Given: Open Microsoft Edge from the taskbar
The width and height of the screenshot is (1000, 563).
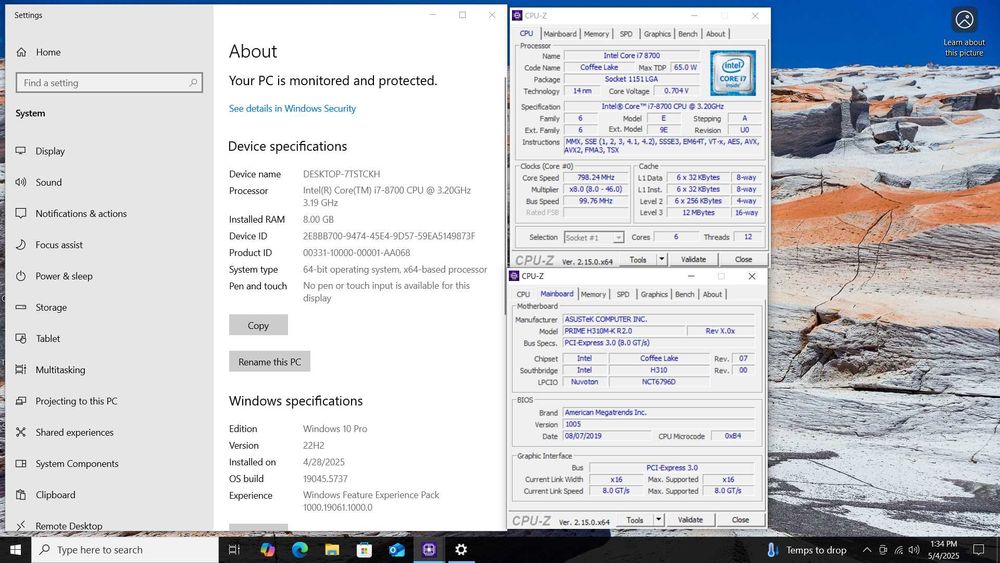Looking at the screenshot, I should [x=300, y=550].
